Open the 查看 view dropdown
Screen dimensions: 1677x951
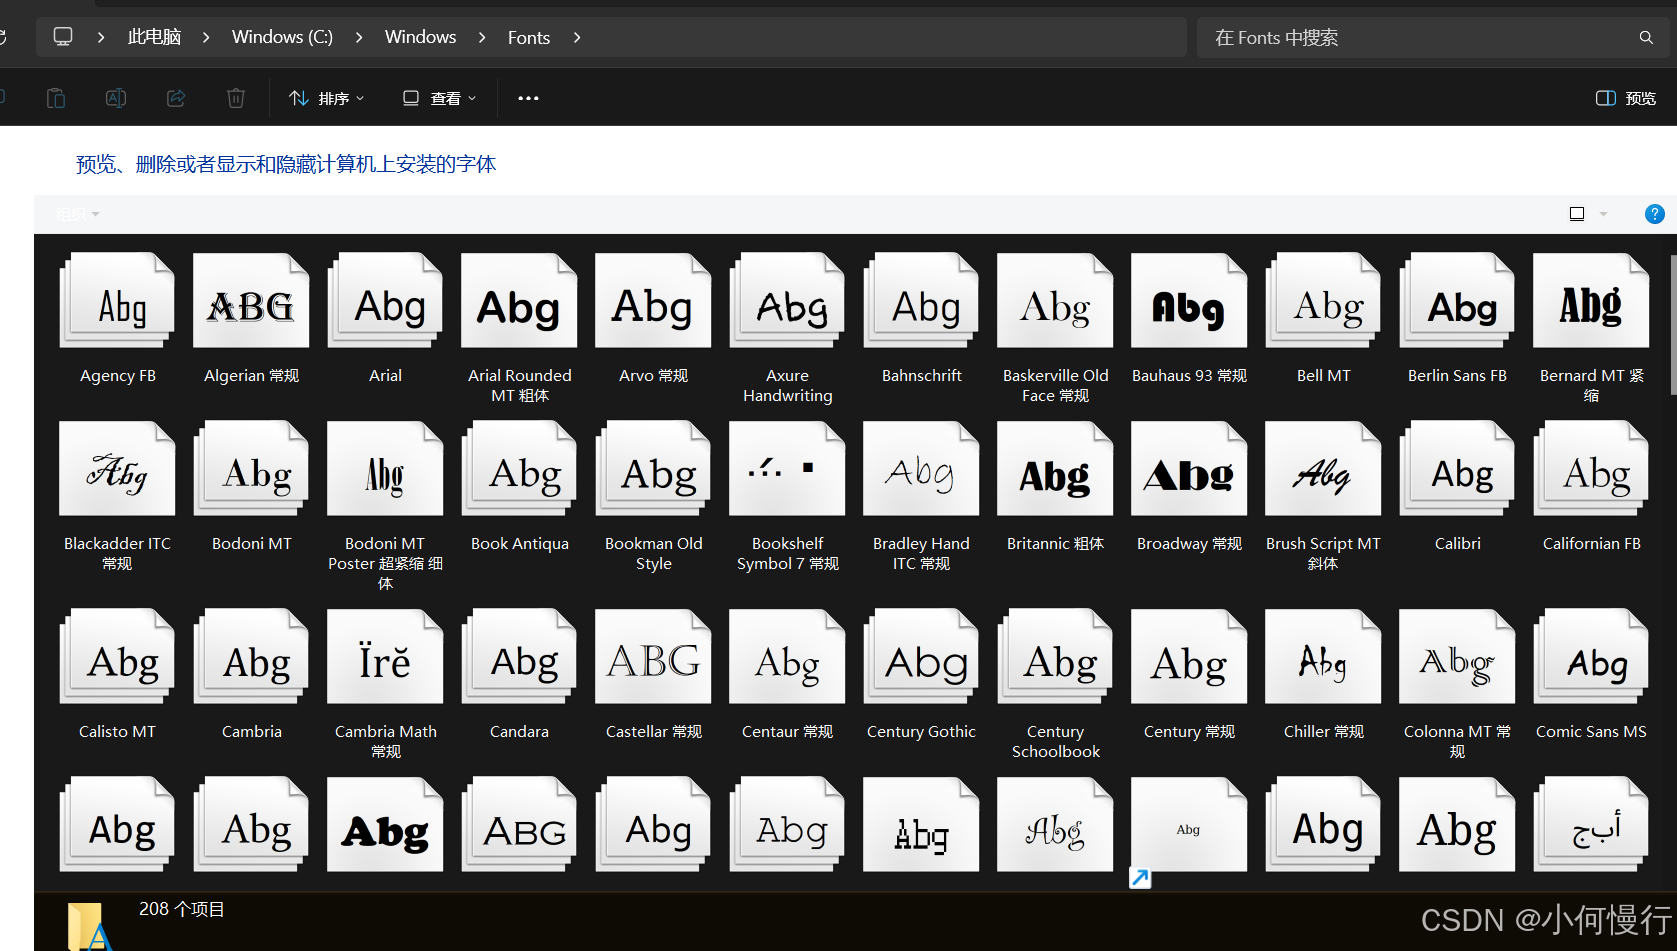click(x=439, y=98)
